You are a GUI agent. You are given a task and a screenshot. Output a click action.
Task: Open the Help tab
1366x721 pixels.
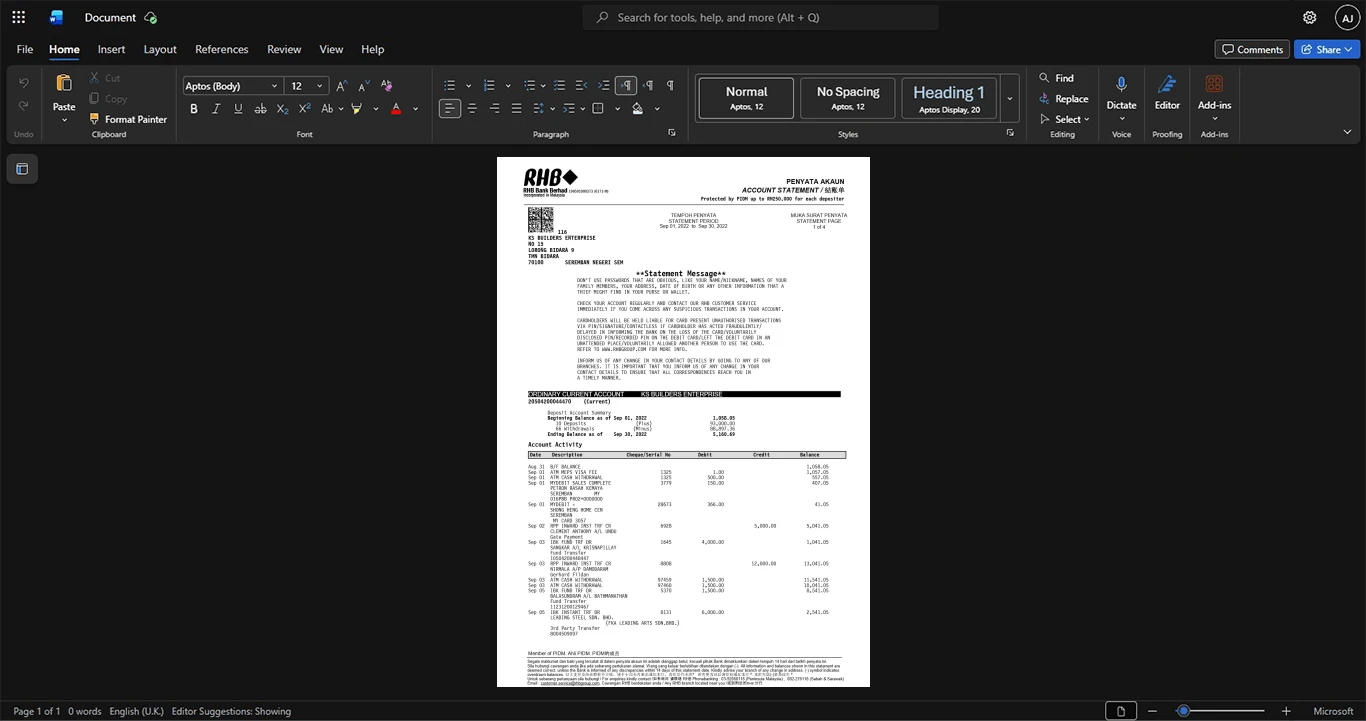[372, 49]
